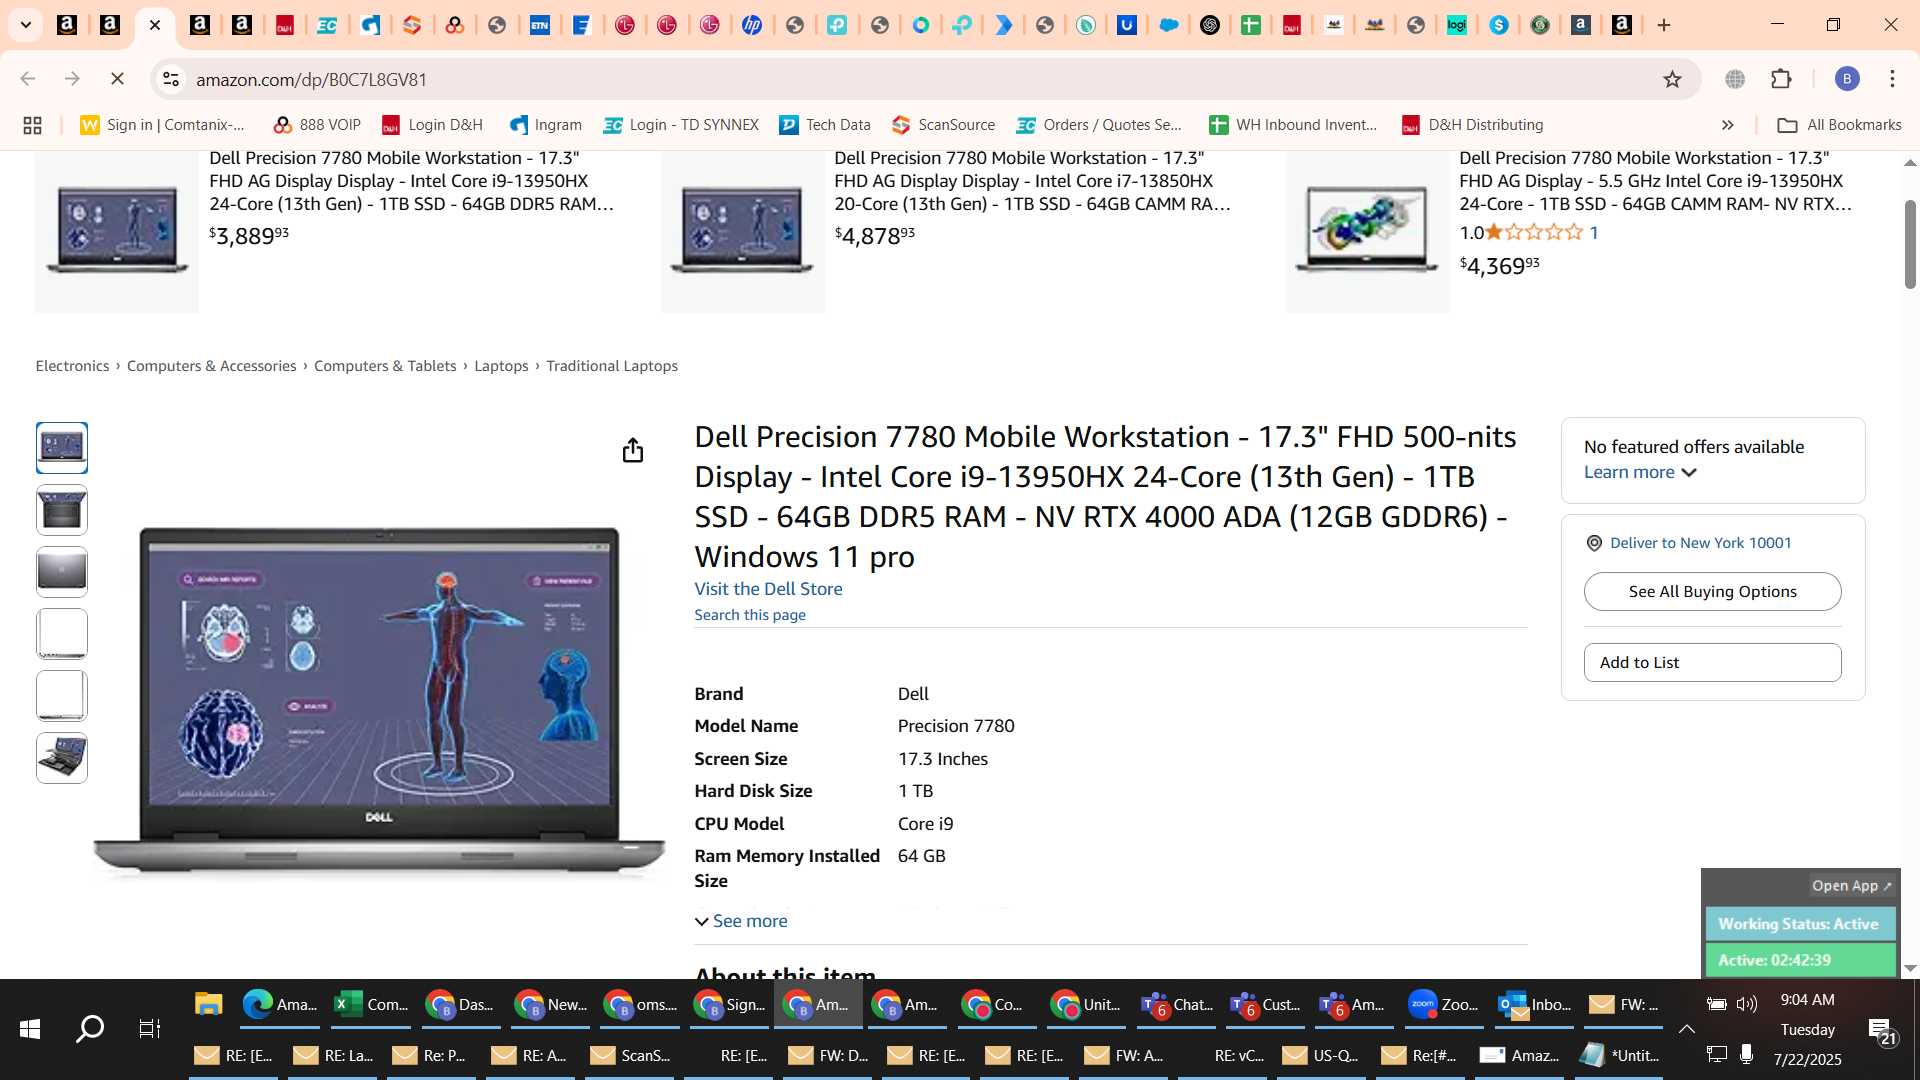Open the Orders / Quotes Se... bookmark

click(x=1099, y=125)
